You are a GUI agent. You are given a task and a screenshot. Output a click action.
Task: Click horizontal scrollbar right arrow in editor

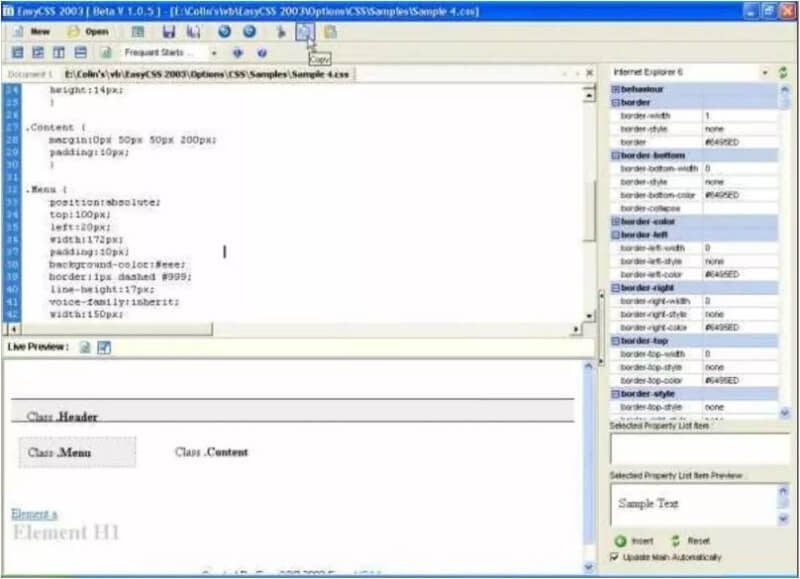click(x=576, y=330)
